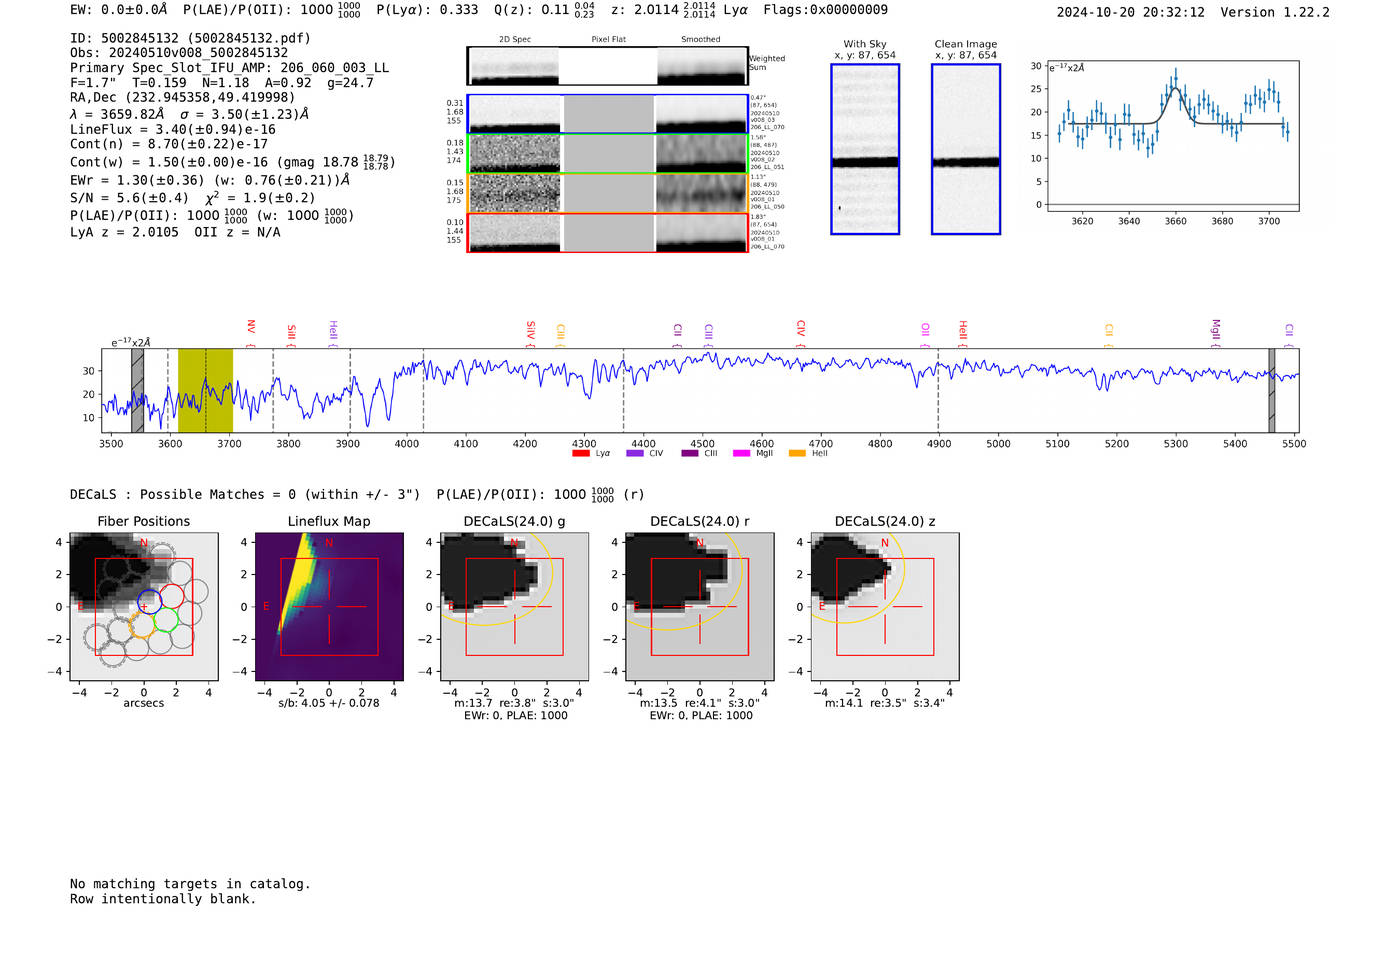The height and width of the screenshot is (953, 1400).
Task: Open the green-bordered Smoothed cutout
Action: 701,153
